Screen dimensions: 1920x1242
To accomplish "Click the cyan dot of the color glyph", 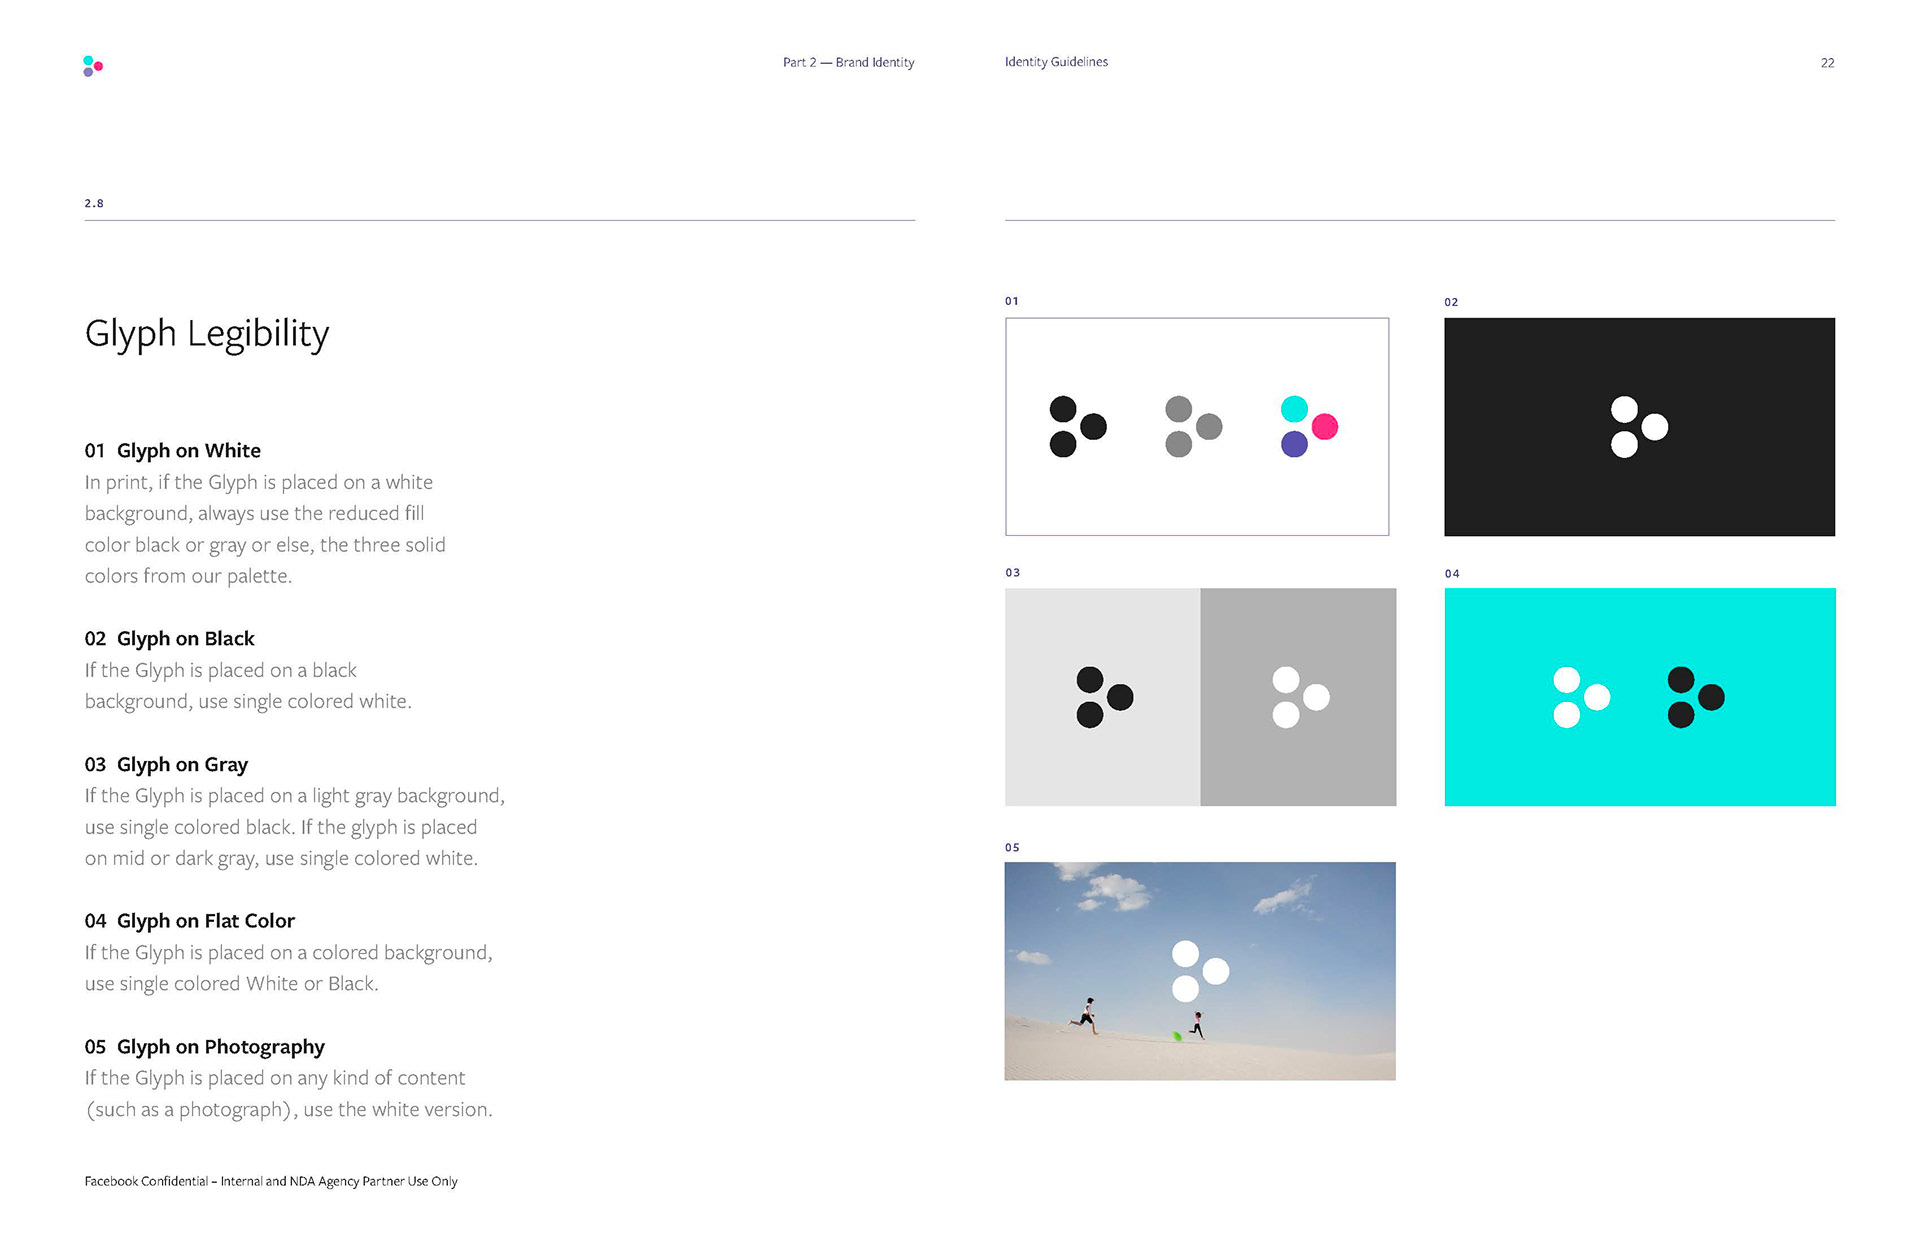I will tap(1294, 409).
